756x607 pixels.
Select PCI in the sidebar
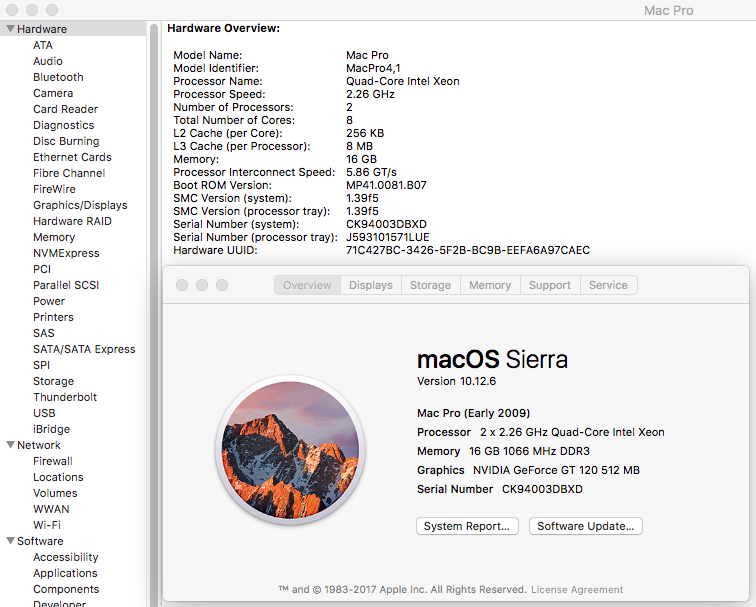42,269
